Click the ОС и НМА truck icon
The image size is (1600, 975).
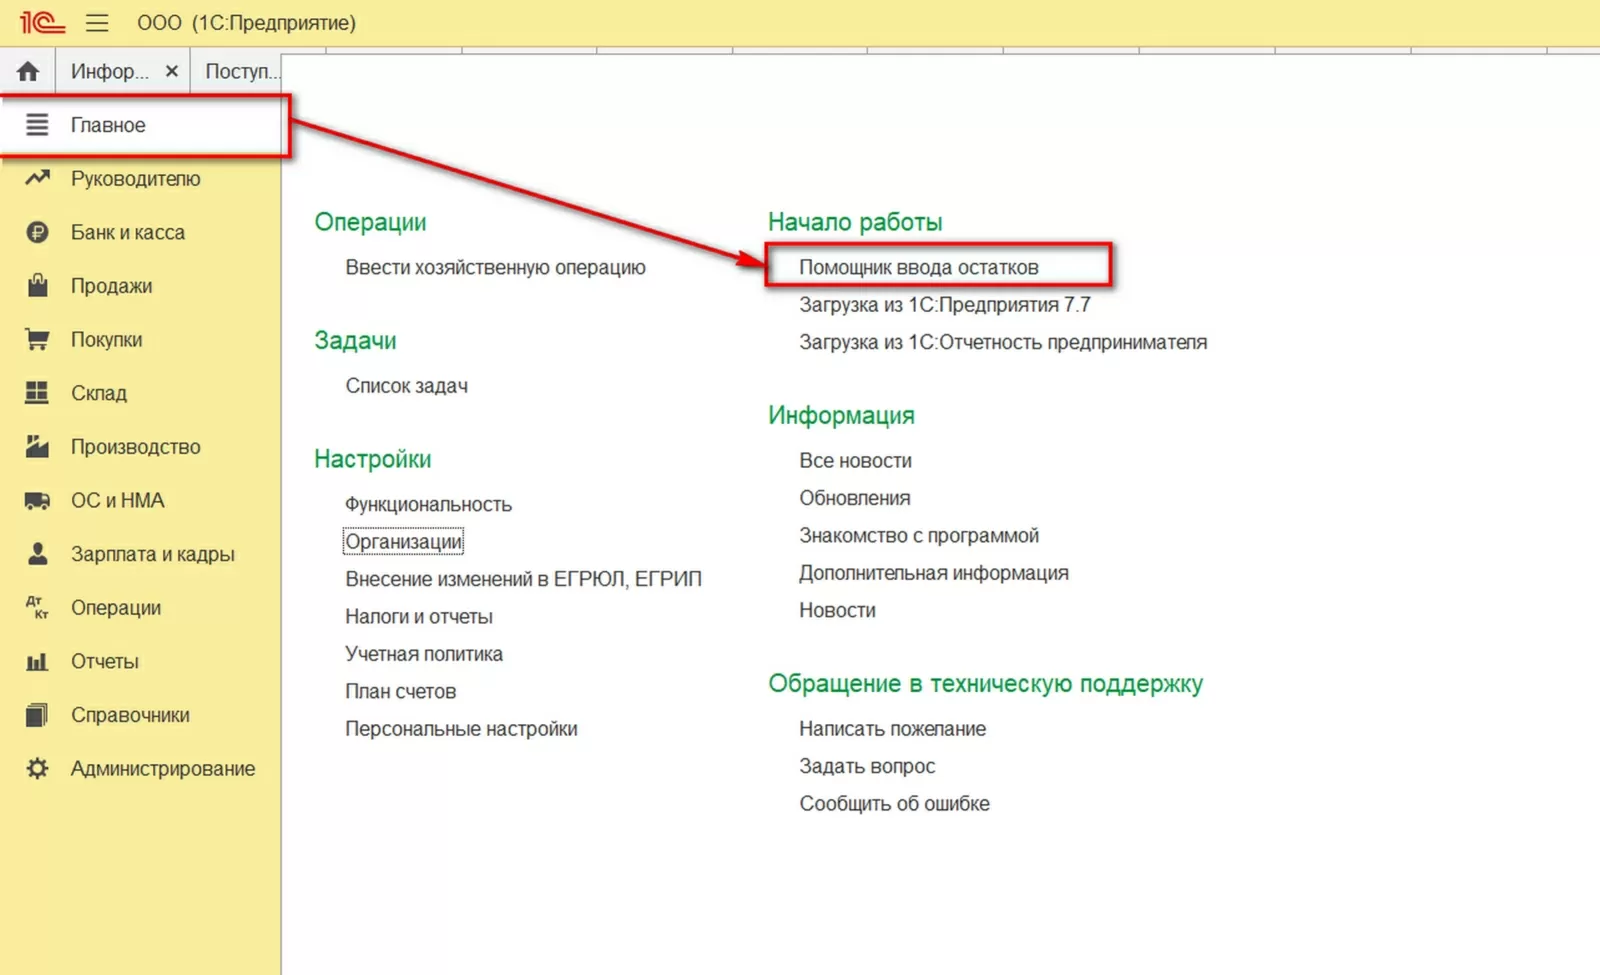pyautogui.click(x=37, y=500)
